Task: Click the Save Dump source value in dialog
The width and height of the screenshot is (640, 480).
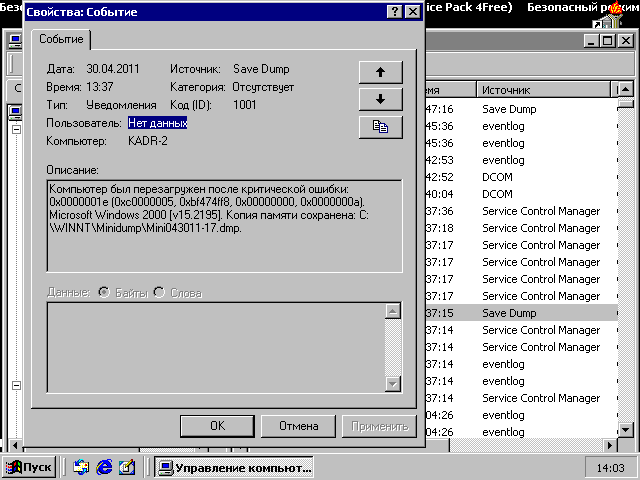Action: click(261, 69)
